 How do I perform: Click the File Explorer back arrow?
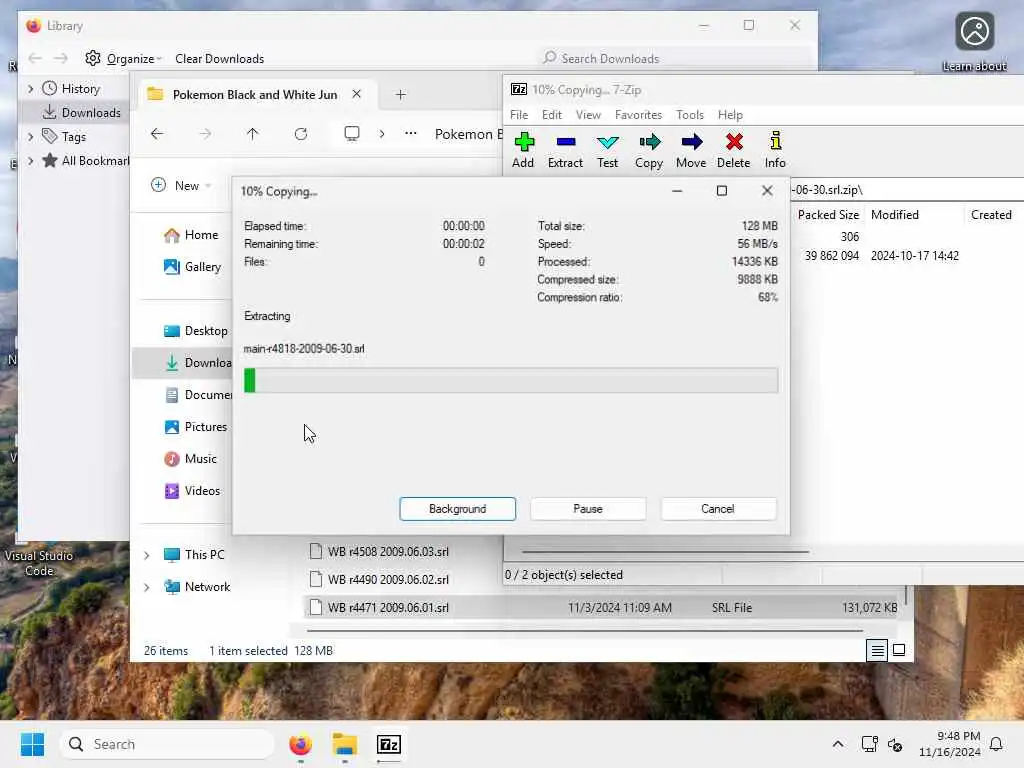157,134
